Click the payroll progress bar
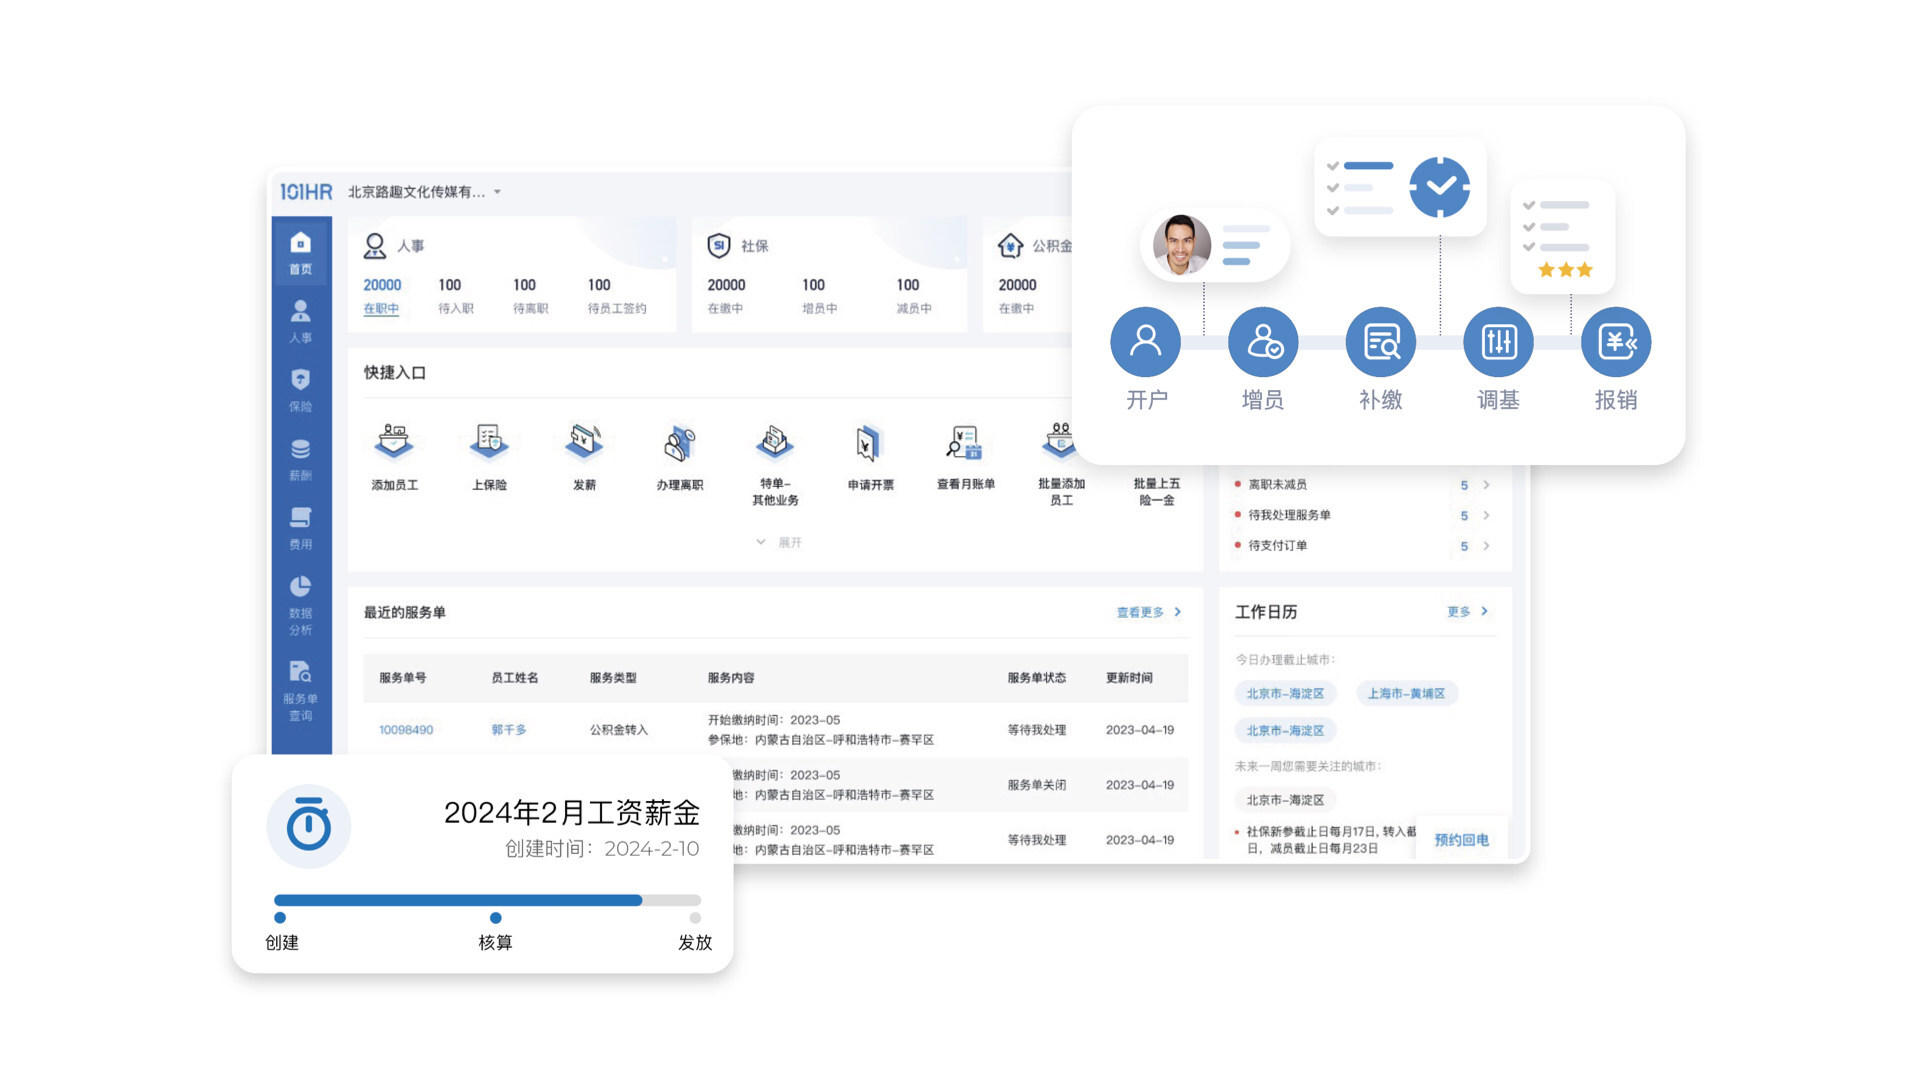 tap(487, 900)
